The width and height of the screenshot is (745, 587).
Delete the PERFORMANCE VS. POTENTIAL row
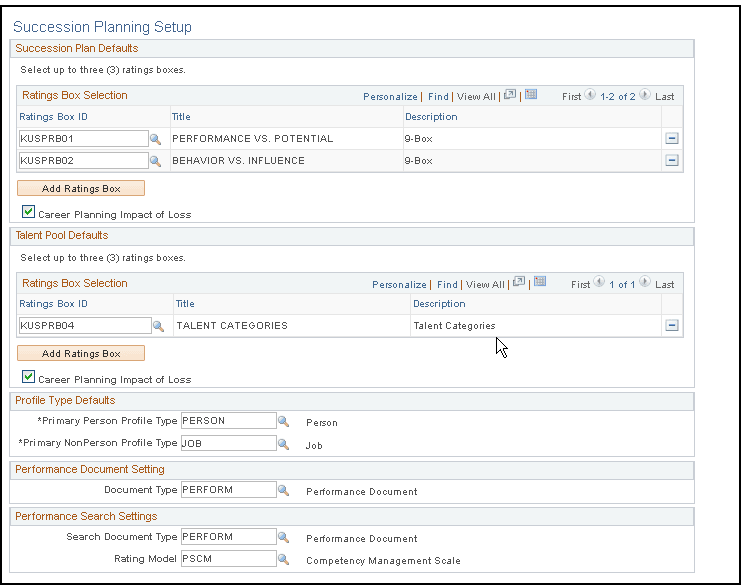click(671, 138)
